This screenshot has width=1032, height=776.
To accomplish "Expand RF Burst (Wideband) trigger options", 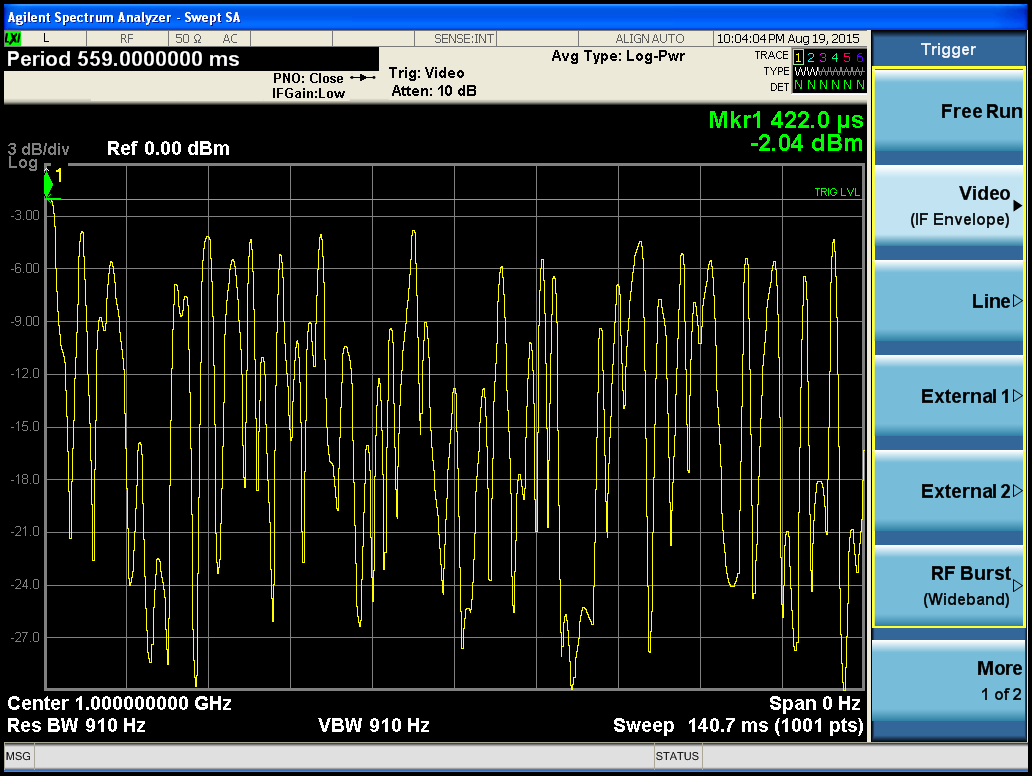I will tap(948, 586).
